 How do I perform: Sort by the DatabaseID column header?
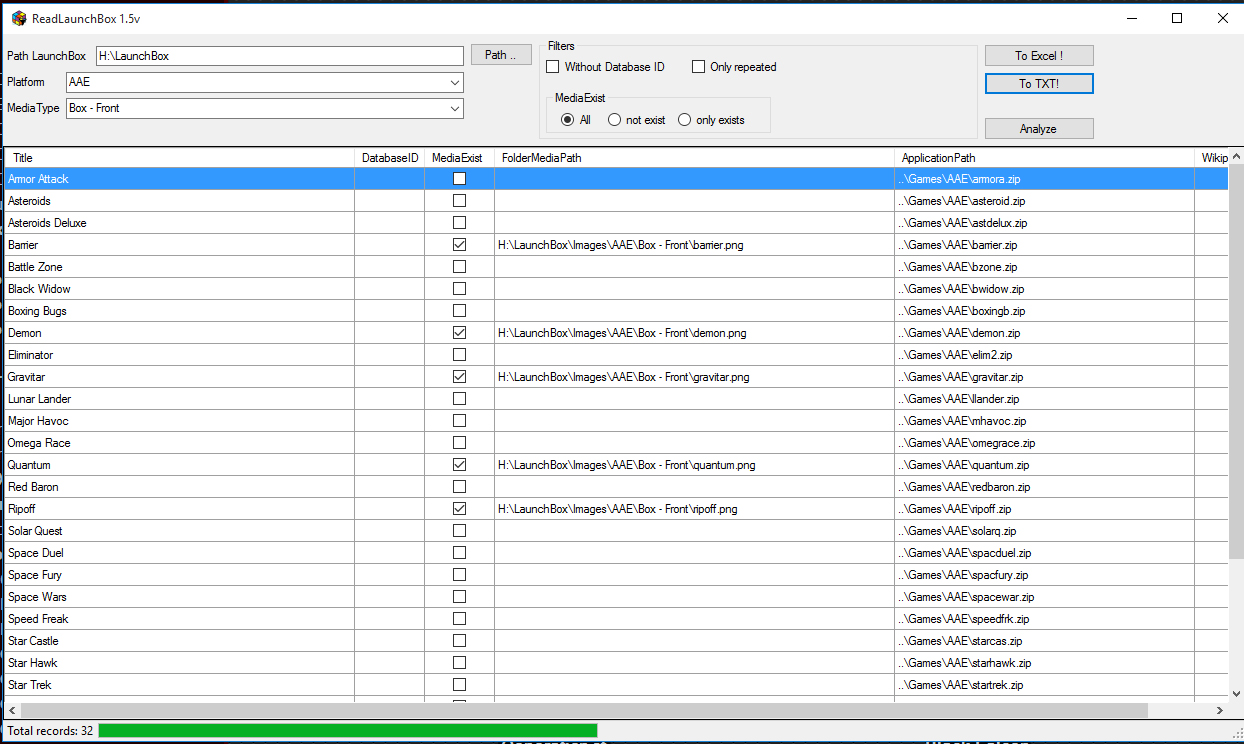click(x=390, y=158)
